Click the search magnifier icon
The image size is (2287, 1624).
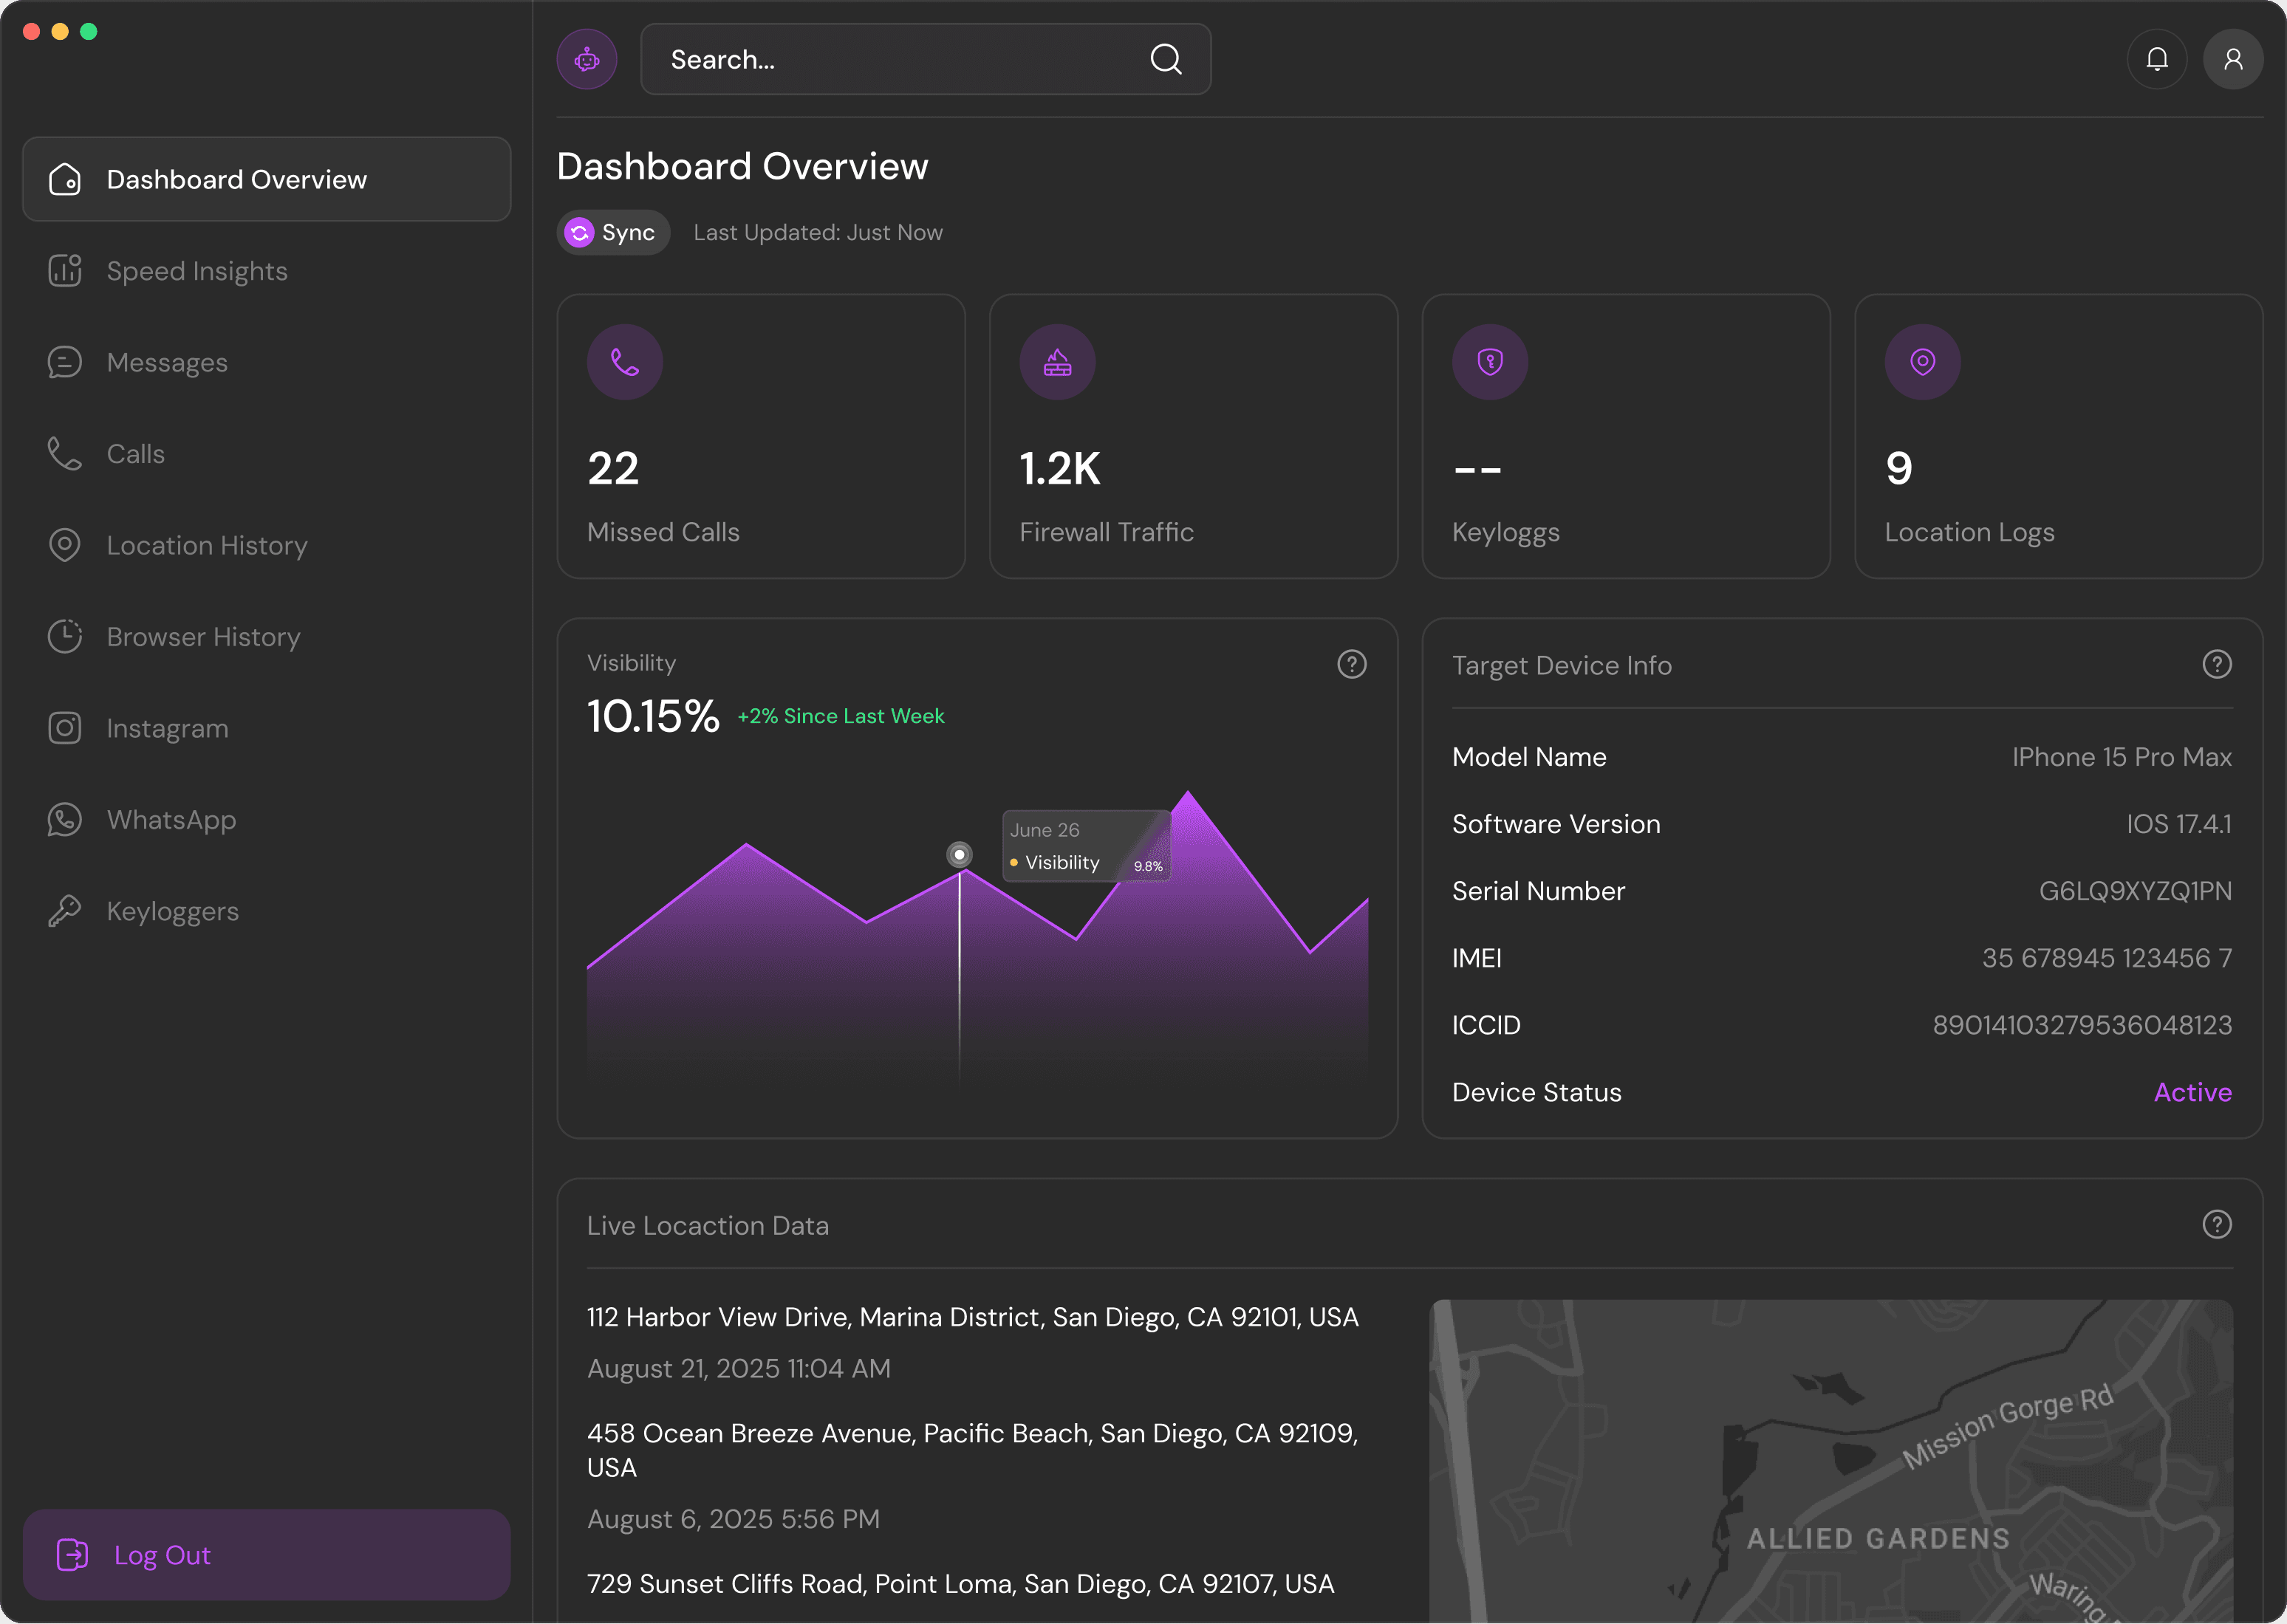pyautogui.click(x=1165, y=60)
